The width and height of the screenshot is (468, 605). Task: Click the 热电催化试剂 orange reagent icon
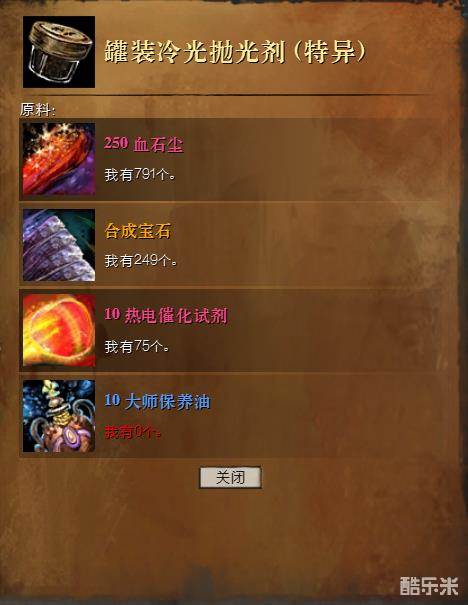[x=59, y=330]
